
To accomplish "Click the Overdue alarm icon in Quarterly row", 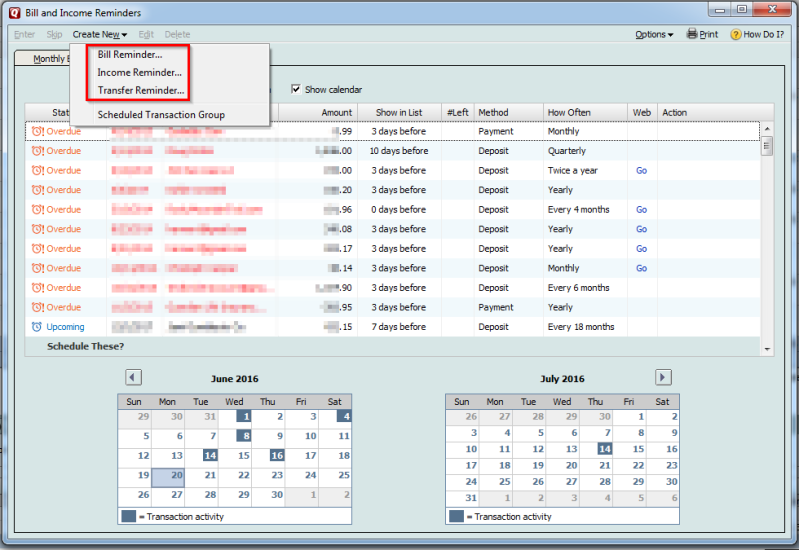I will pyautogui.click(x=37, y=151).
